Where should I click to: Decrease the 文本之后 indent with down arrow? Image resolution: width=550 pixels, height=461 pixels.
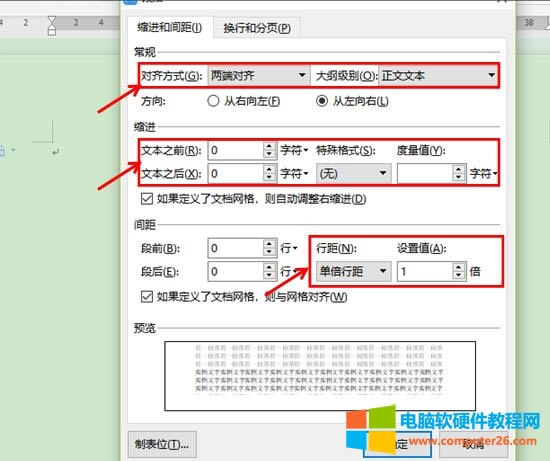[x=269, y=178]
